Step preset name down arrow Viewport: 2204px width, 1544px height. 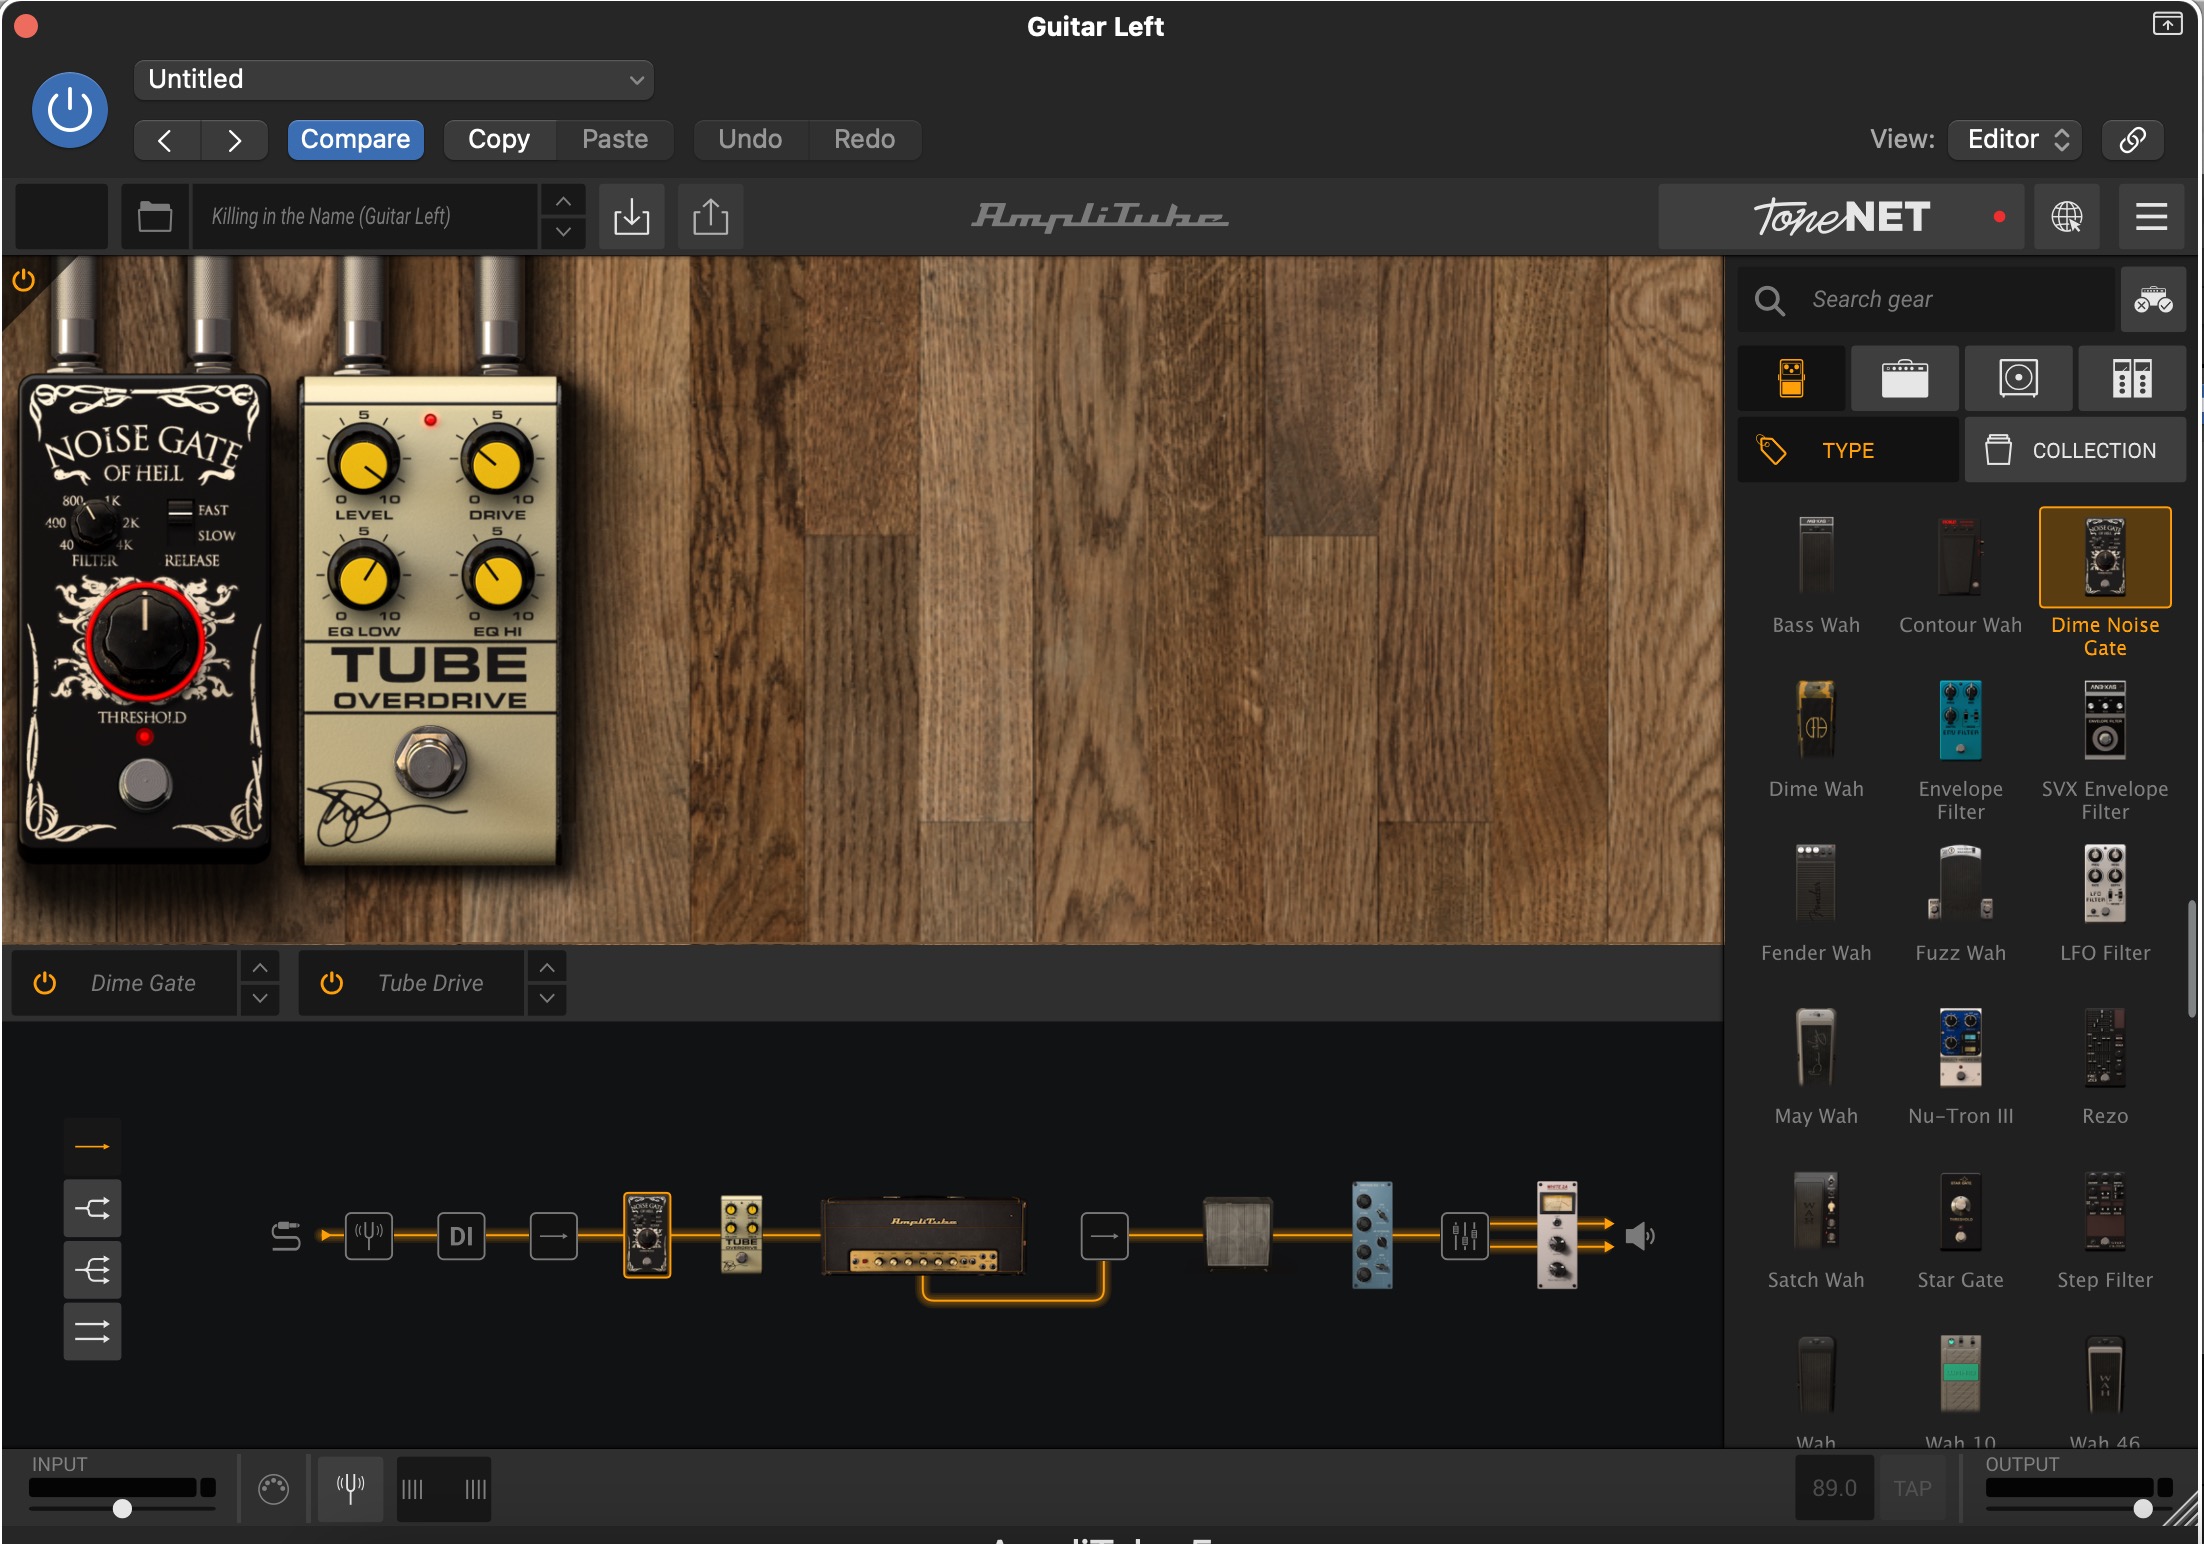[564, 231]
